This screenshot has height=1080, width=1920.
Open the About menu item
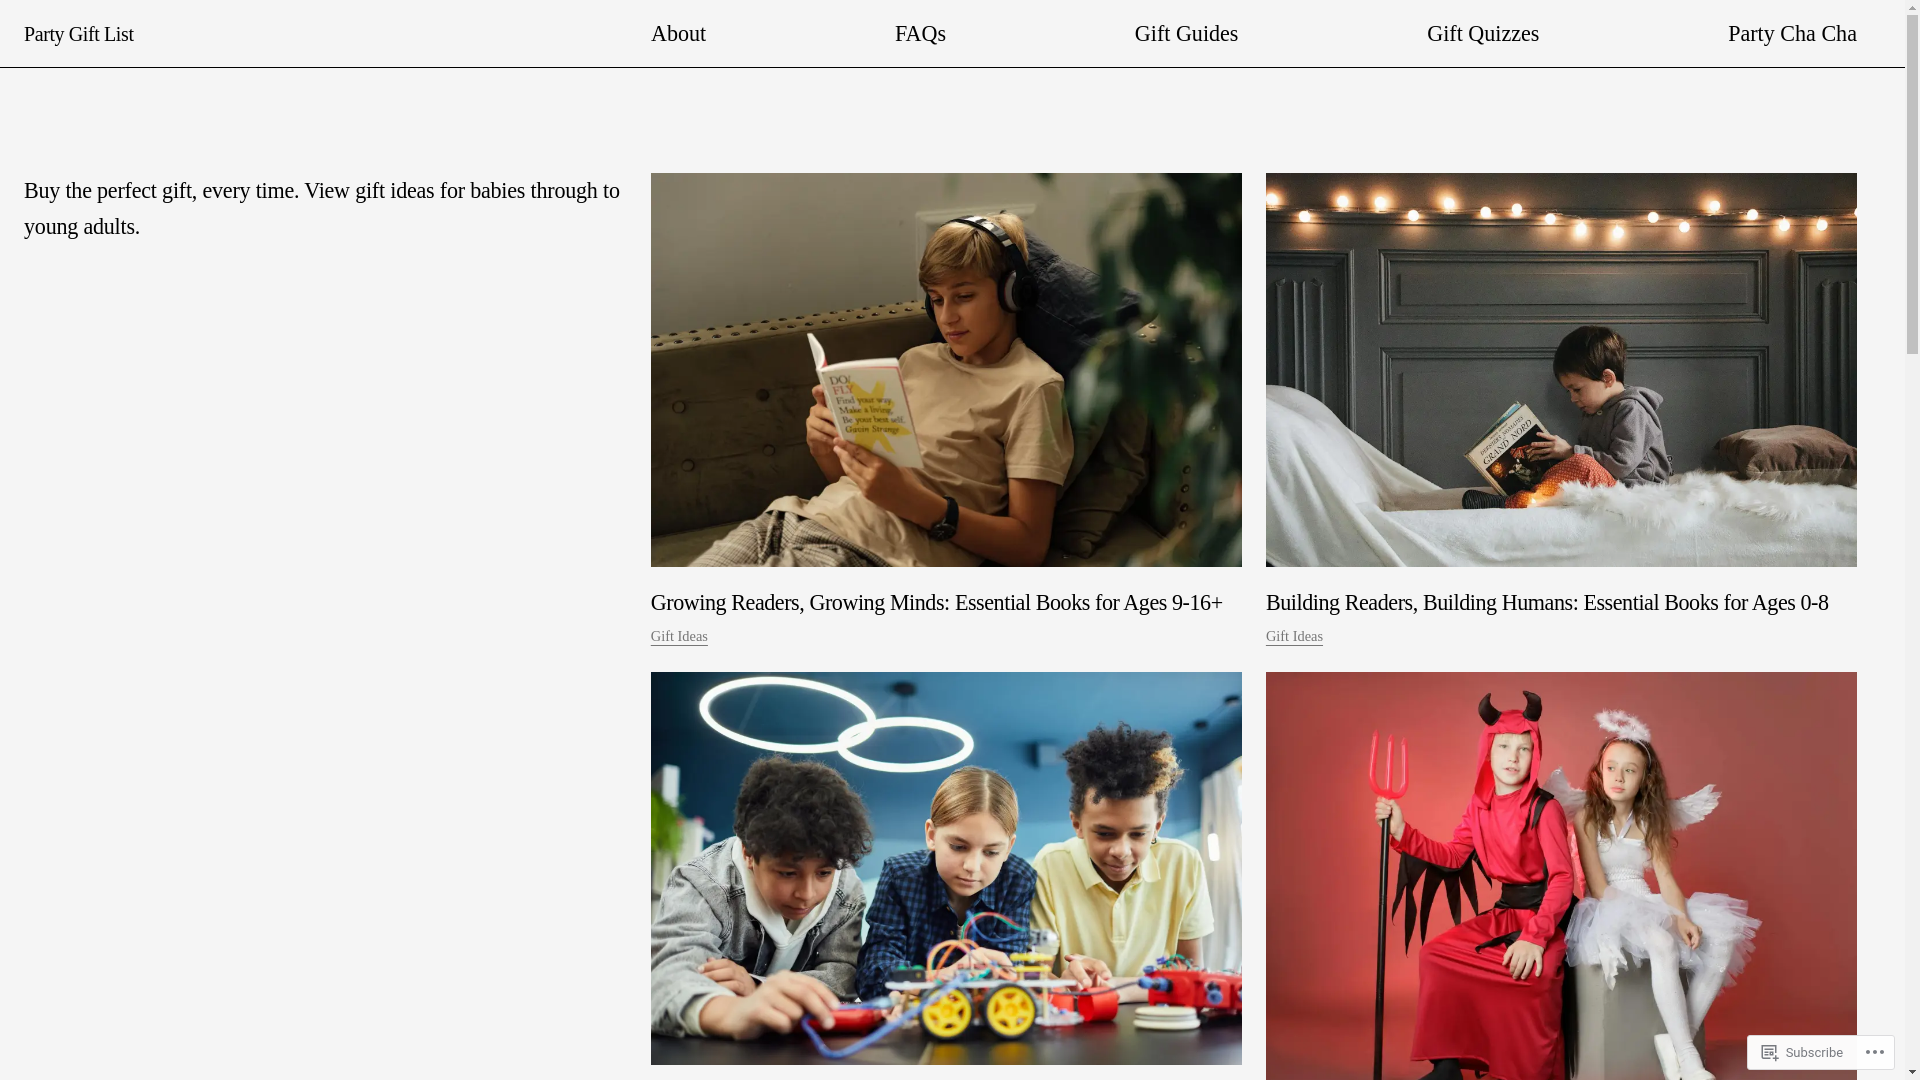678,33
